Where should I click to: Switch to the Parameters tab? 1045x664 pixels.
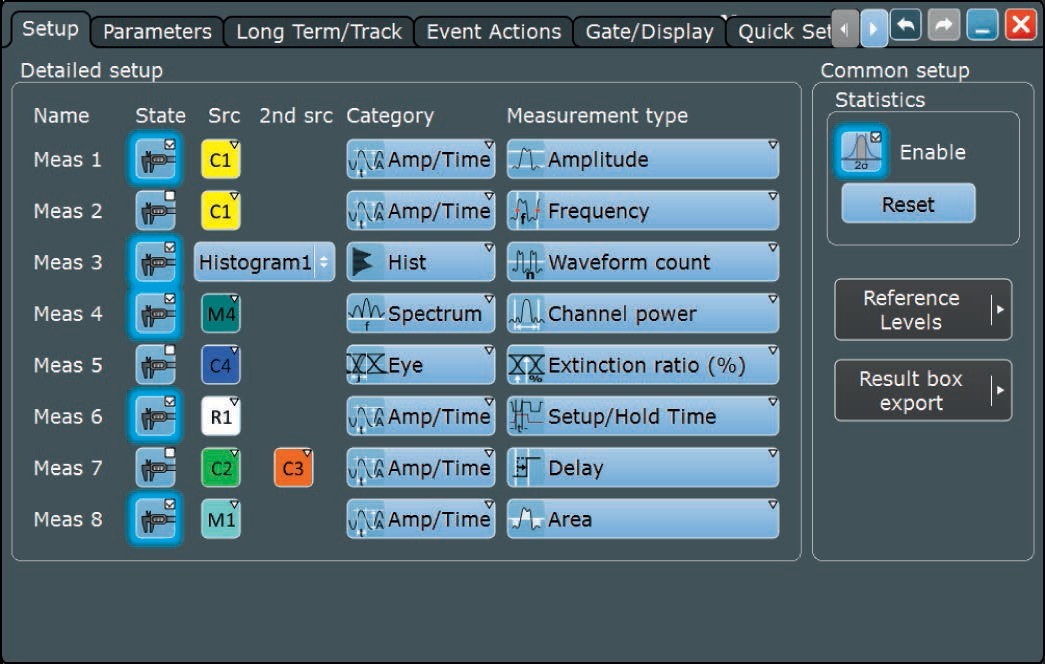[157, 32]
